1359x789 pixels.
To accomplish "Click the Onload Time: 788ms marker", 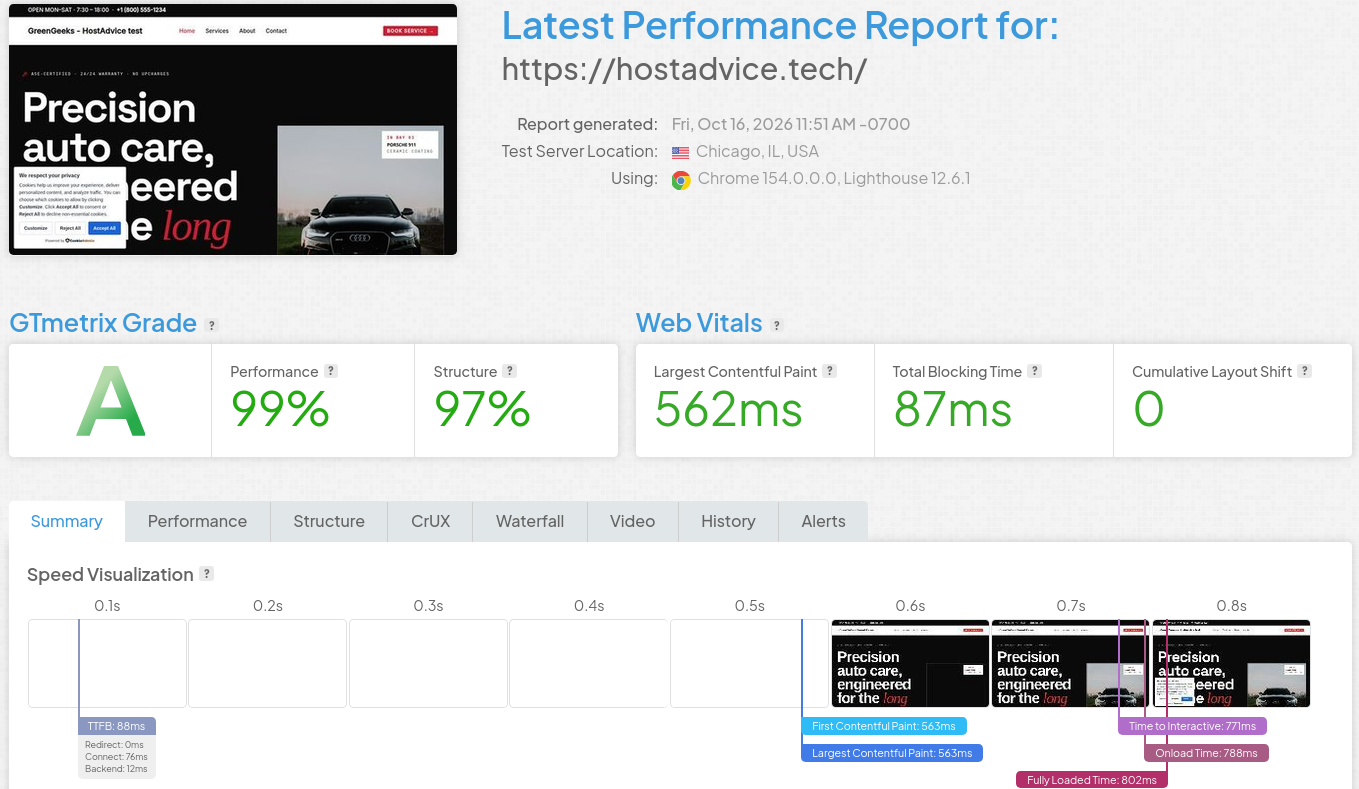I will coord(1207,753).
